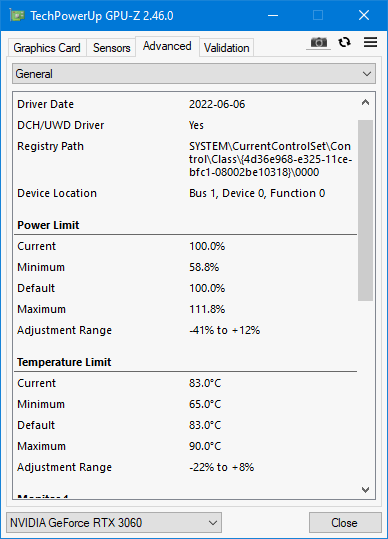Expand the General category dropdown
The height and width of the screenshot is (539, 388).
point(194,74)
